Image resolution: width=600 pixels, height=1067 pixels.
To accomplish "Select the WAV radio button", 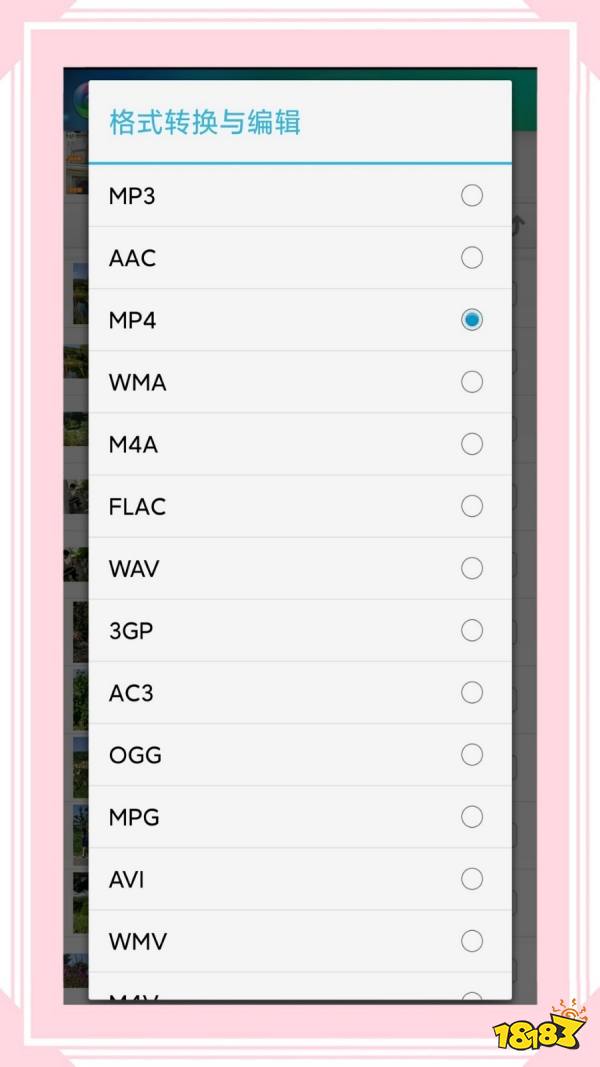I will pos(472,569).
